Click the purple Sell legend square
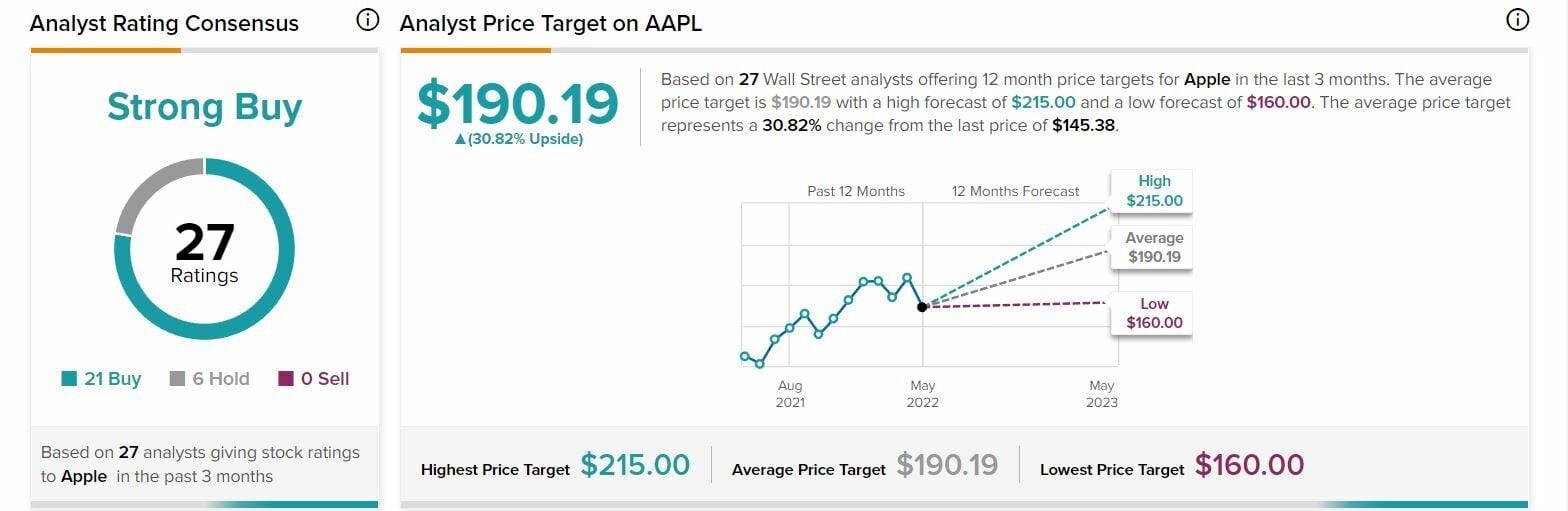 pyautogui.click(x=286, y=379)
